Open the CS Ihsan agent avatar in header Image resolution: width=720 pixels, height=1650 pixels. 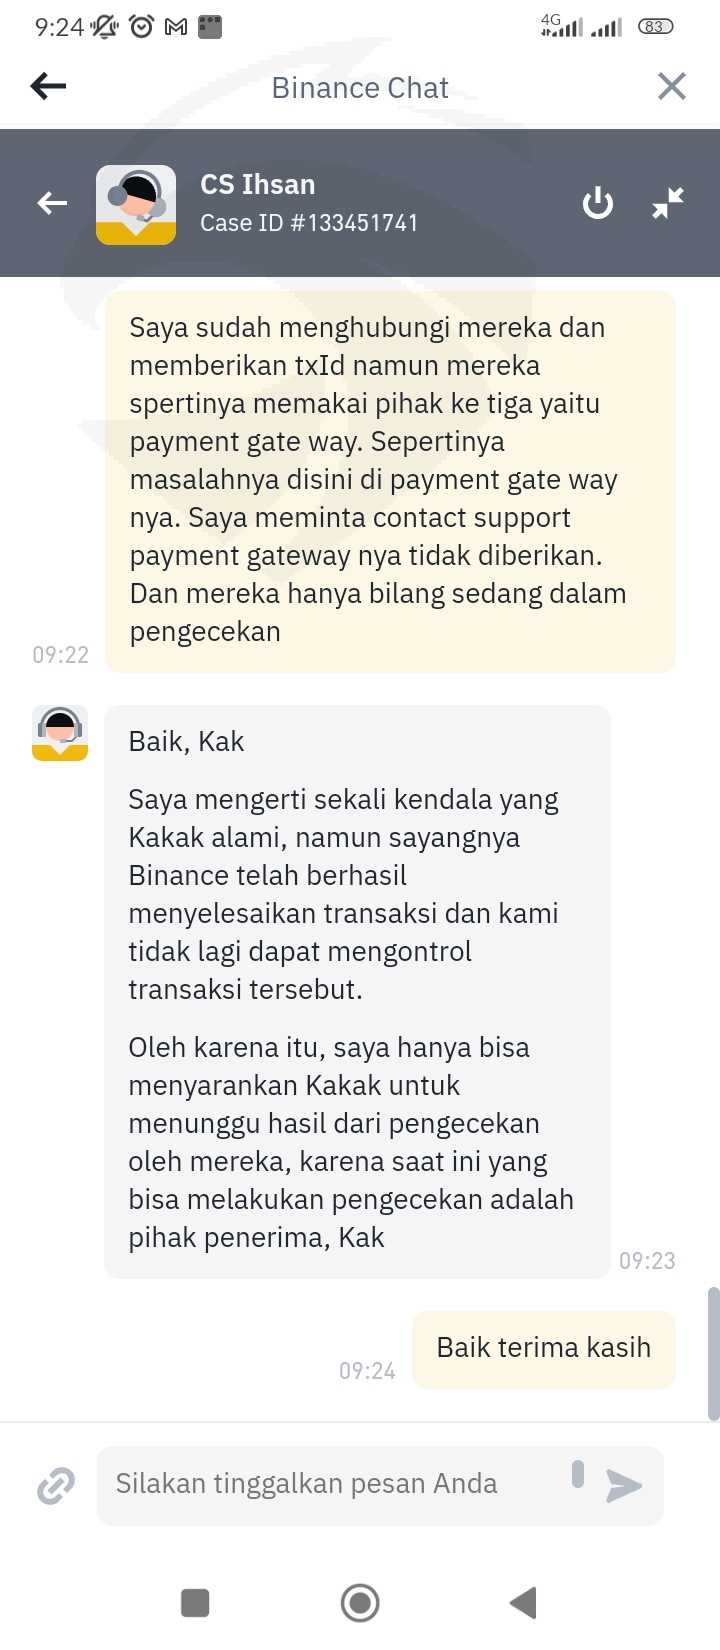pyautogui.click(x=136, y=205)
